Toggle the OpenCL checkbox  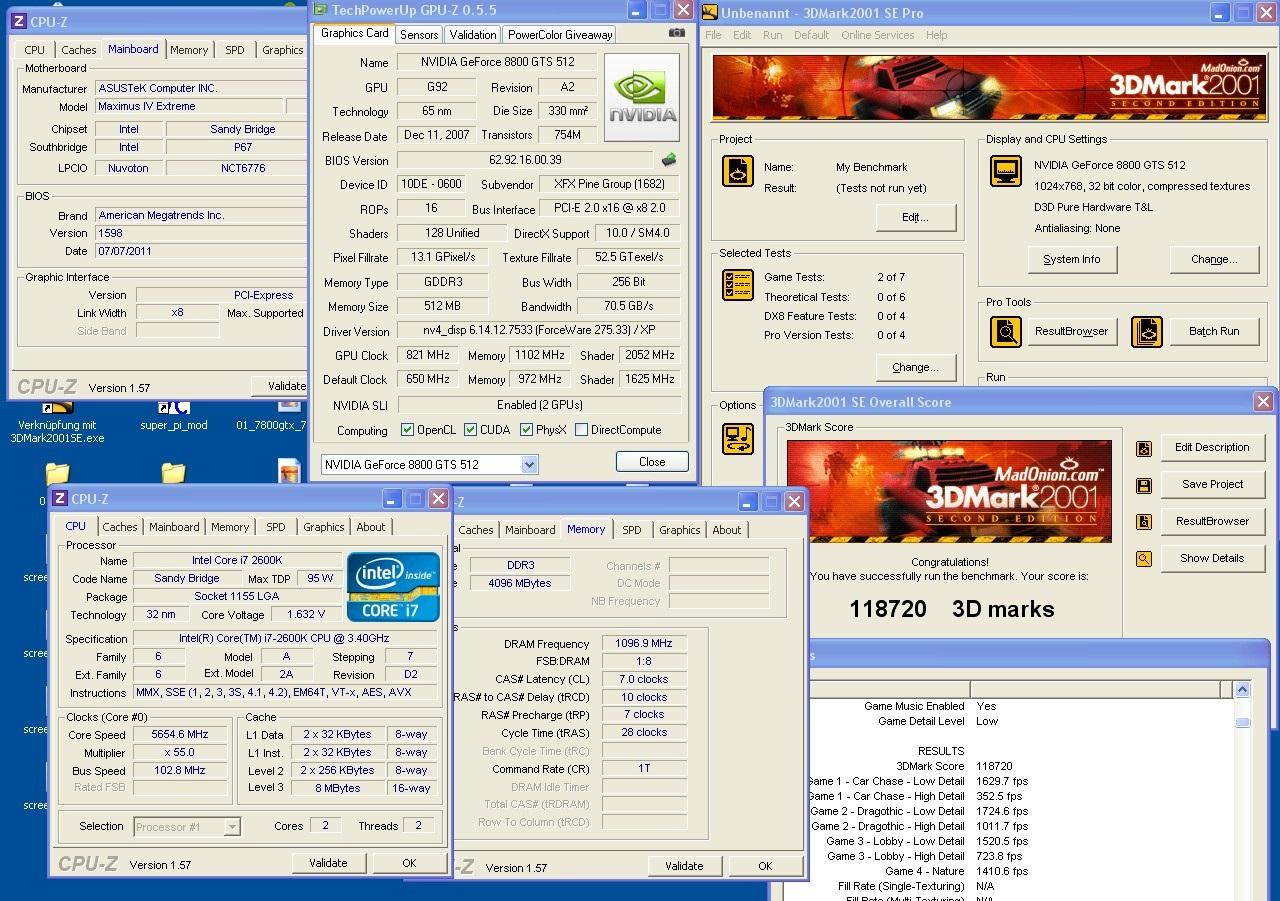coord(407,430)
